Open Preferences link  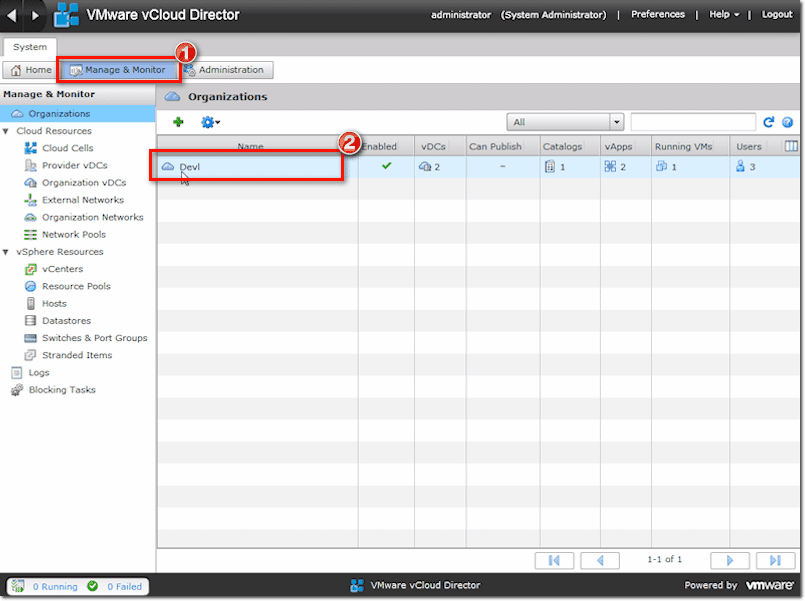click(658, 14)
